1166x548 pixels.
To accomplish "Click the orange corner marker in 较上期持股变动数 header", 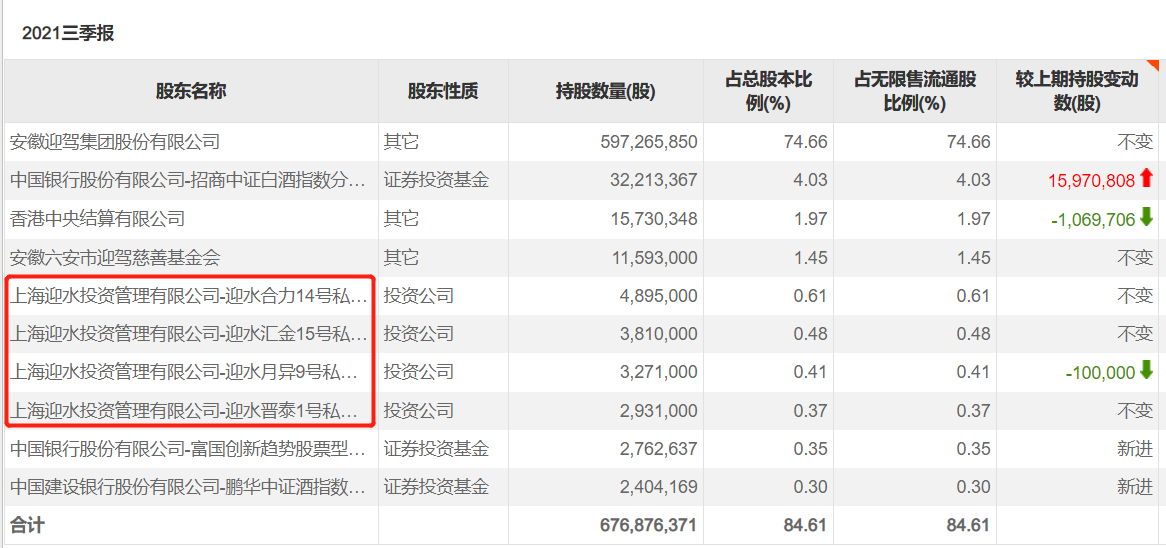I will pyautogui.click(x=1153, y=65).
